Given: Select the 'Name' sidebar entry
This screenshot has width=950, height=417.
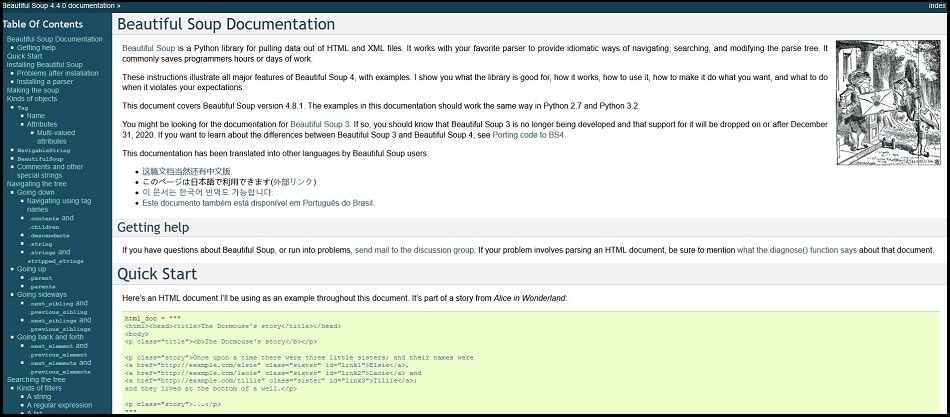Looking at the screenshot, I should coord(36,115).
